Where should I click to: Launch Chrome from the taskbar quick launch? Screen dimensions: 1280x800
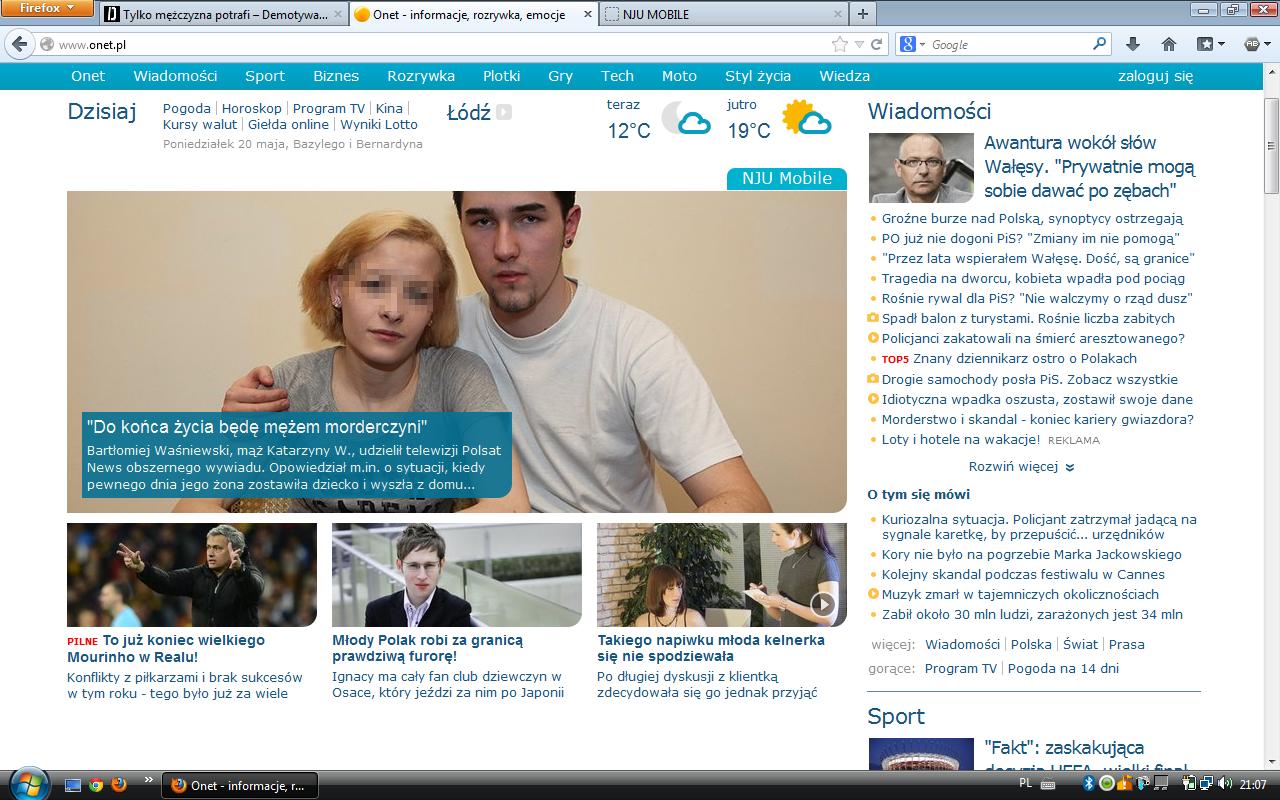coord(96,785)
